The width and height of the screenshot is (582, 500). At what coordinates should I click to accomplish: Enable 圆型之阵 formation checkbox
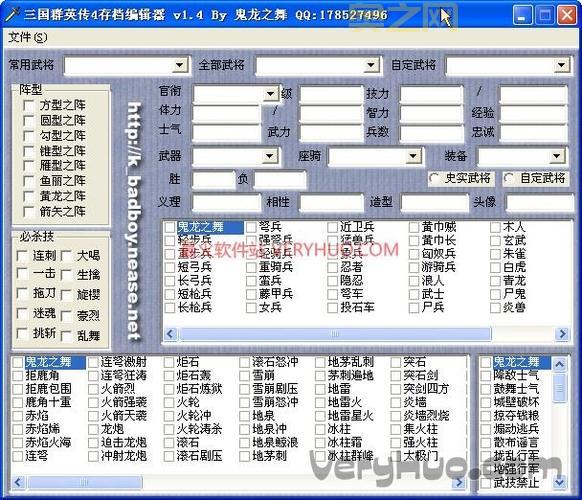29,121
